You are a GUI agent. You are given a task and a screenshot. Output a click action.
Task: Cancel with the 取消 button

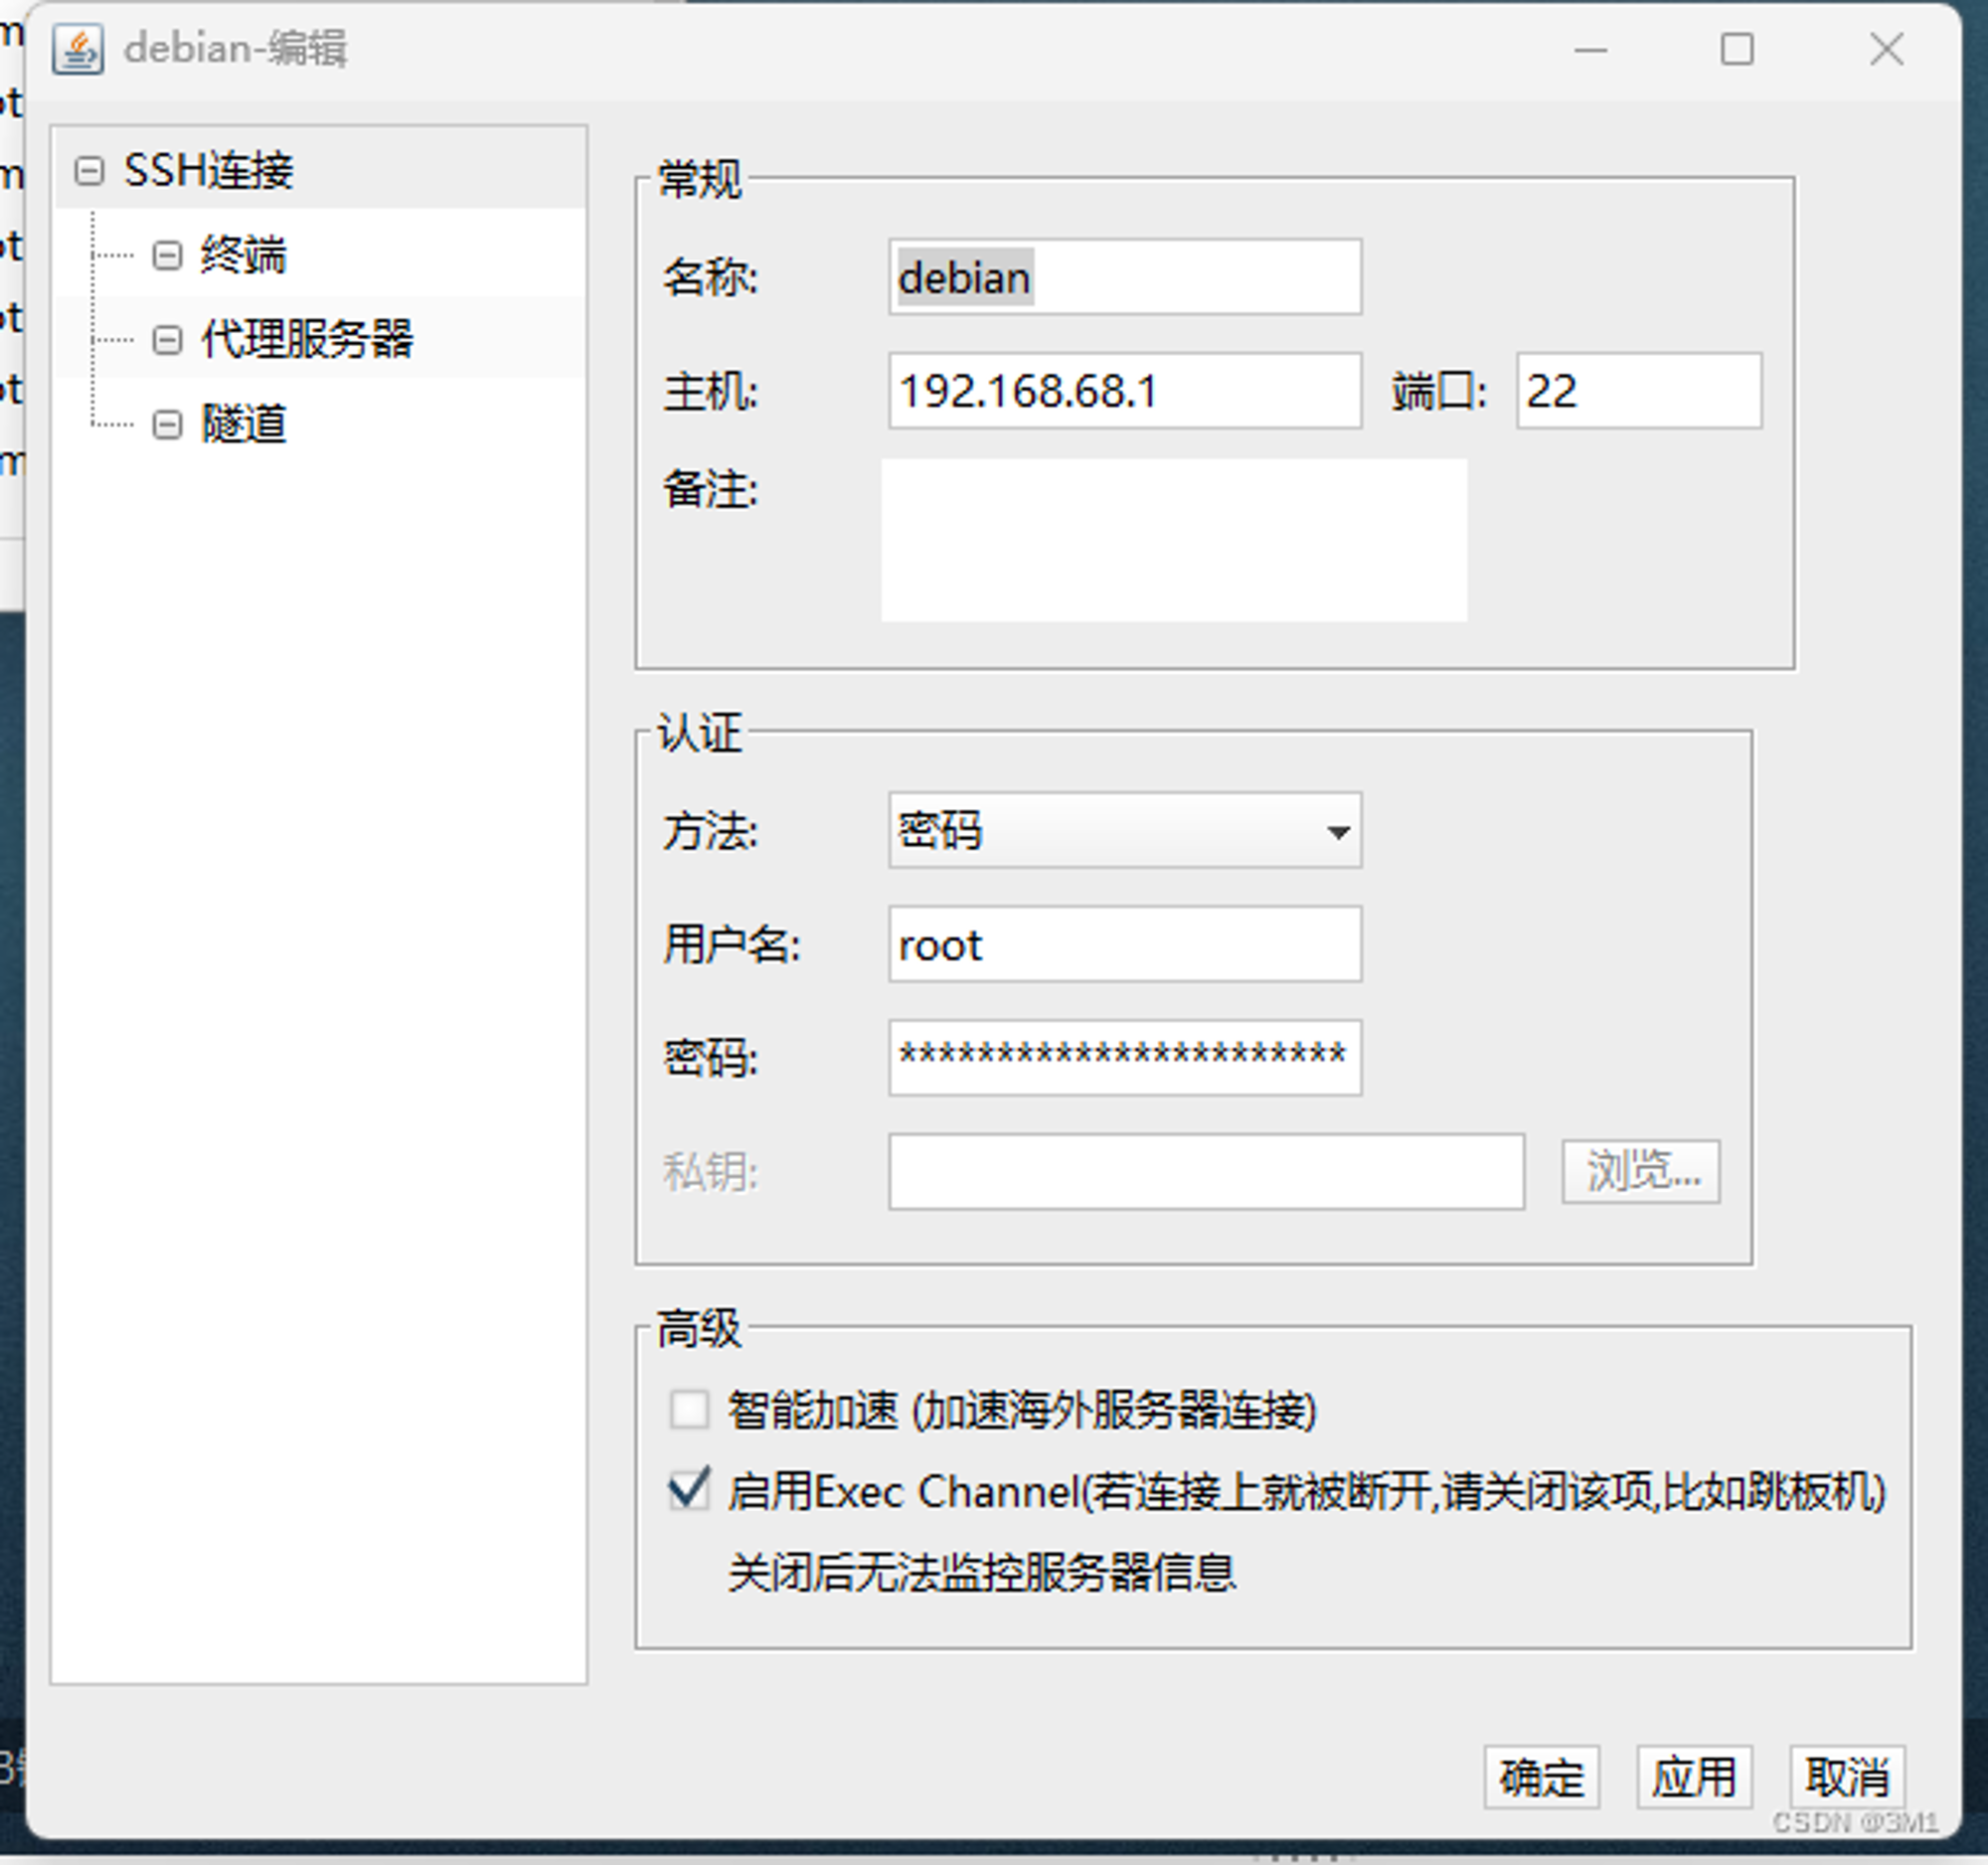pyautogui.click(x=1847, y=1777)
